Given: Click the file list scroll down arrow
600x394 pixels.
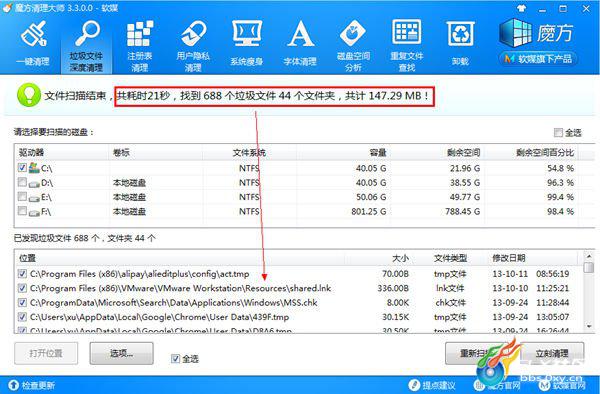Looking at the screenshot, I should (x=589, y=326).
